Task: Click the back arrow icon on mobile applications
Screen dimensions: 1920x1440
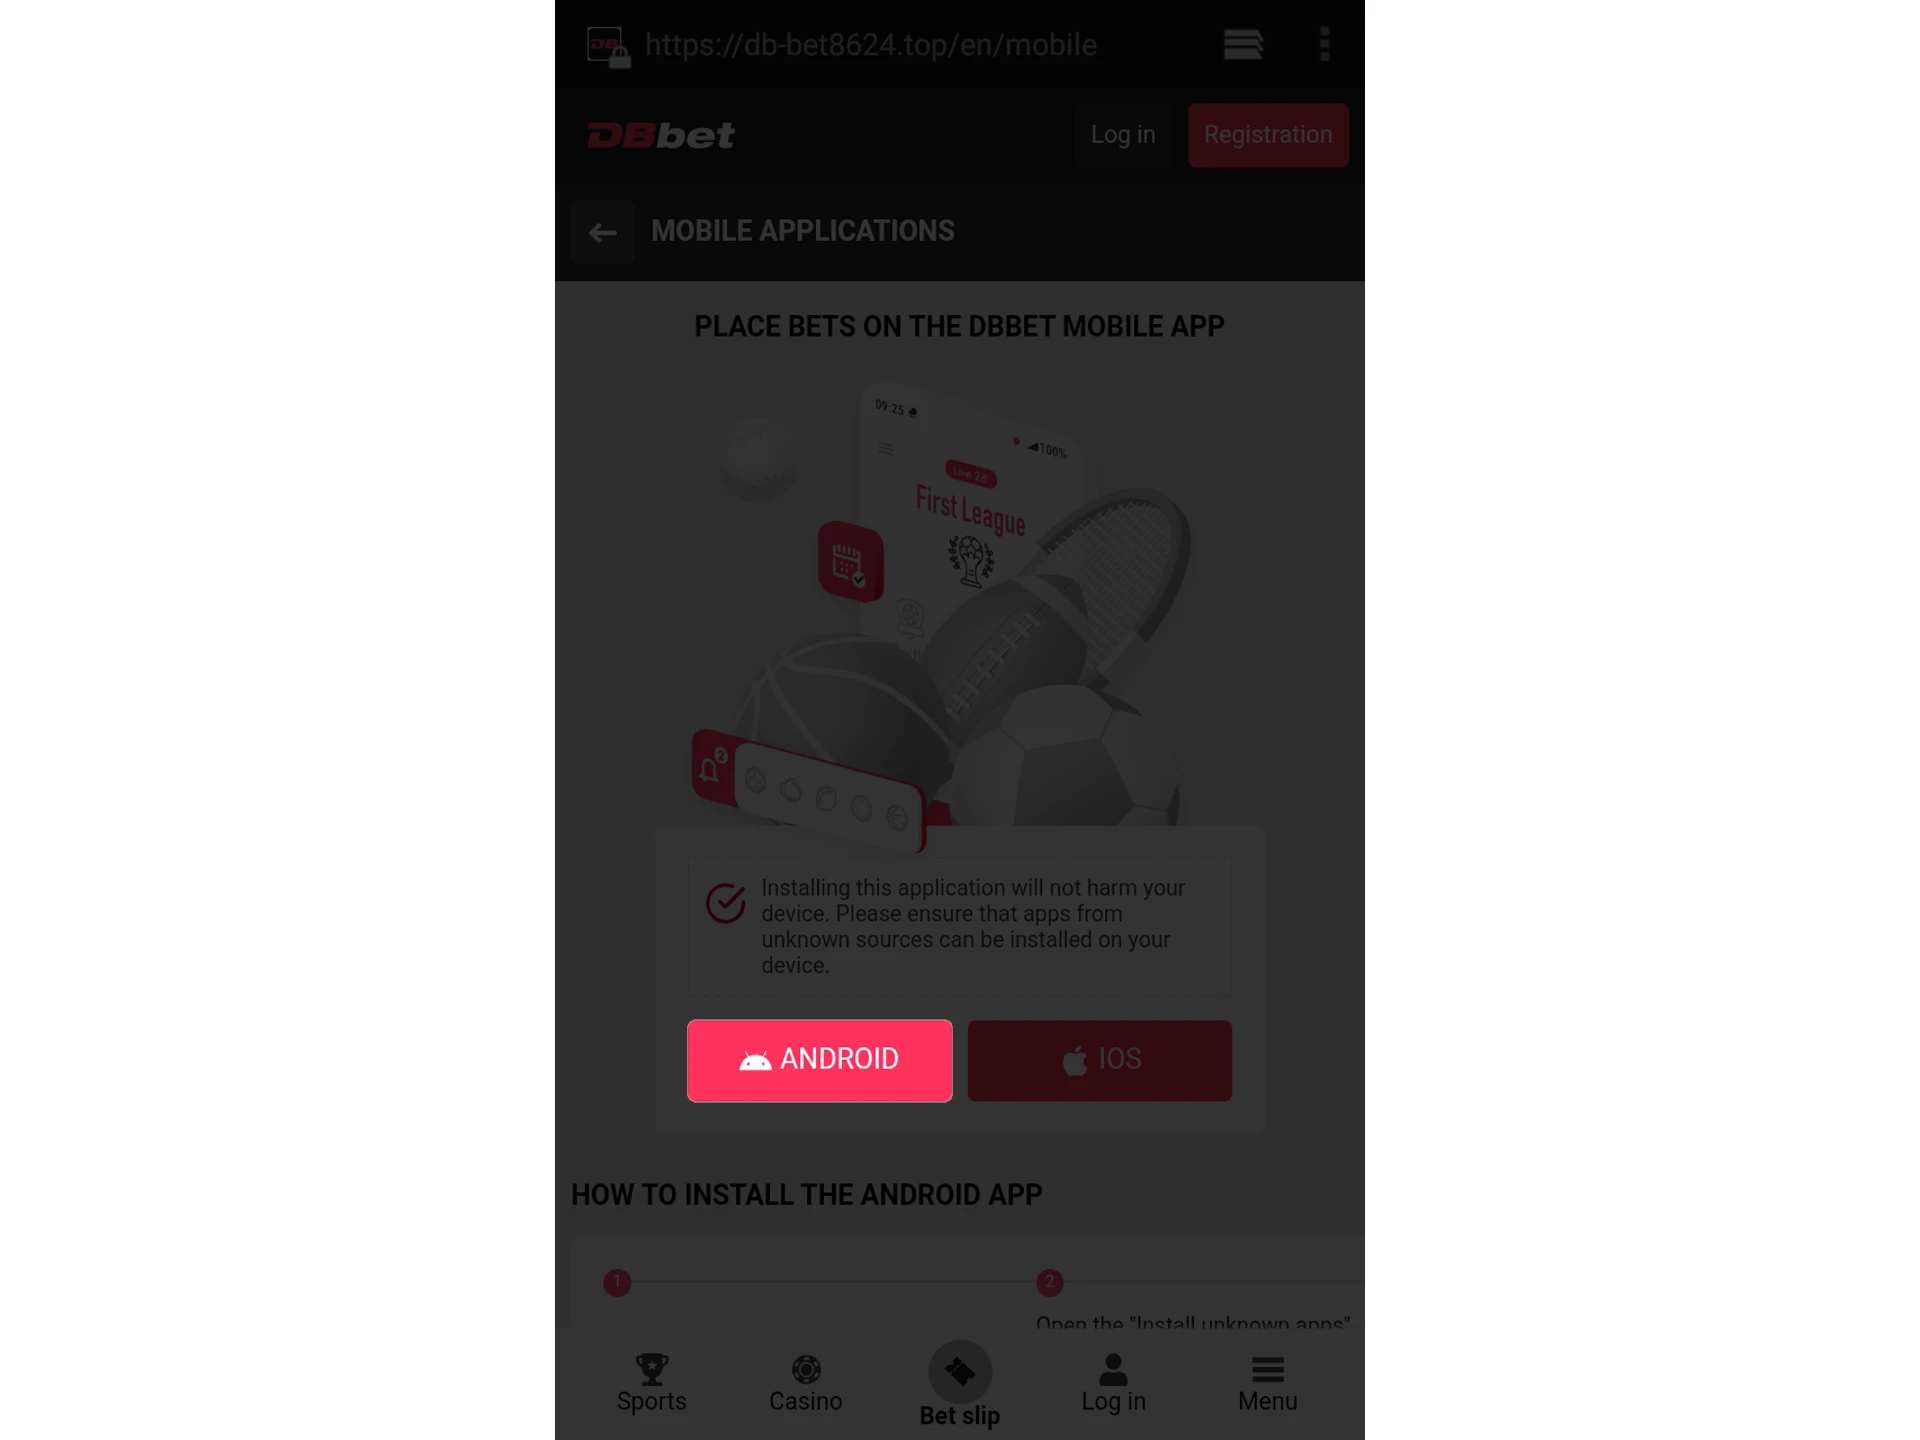Action: [603, 231]
